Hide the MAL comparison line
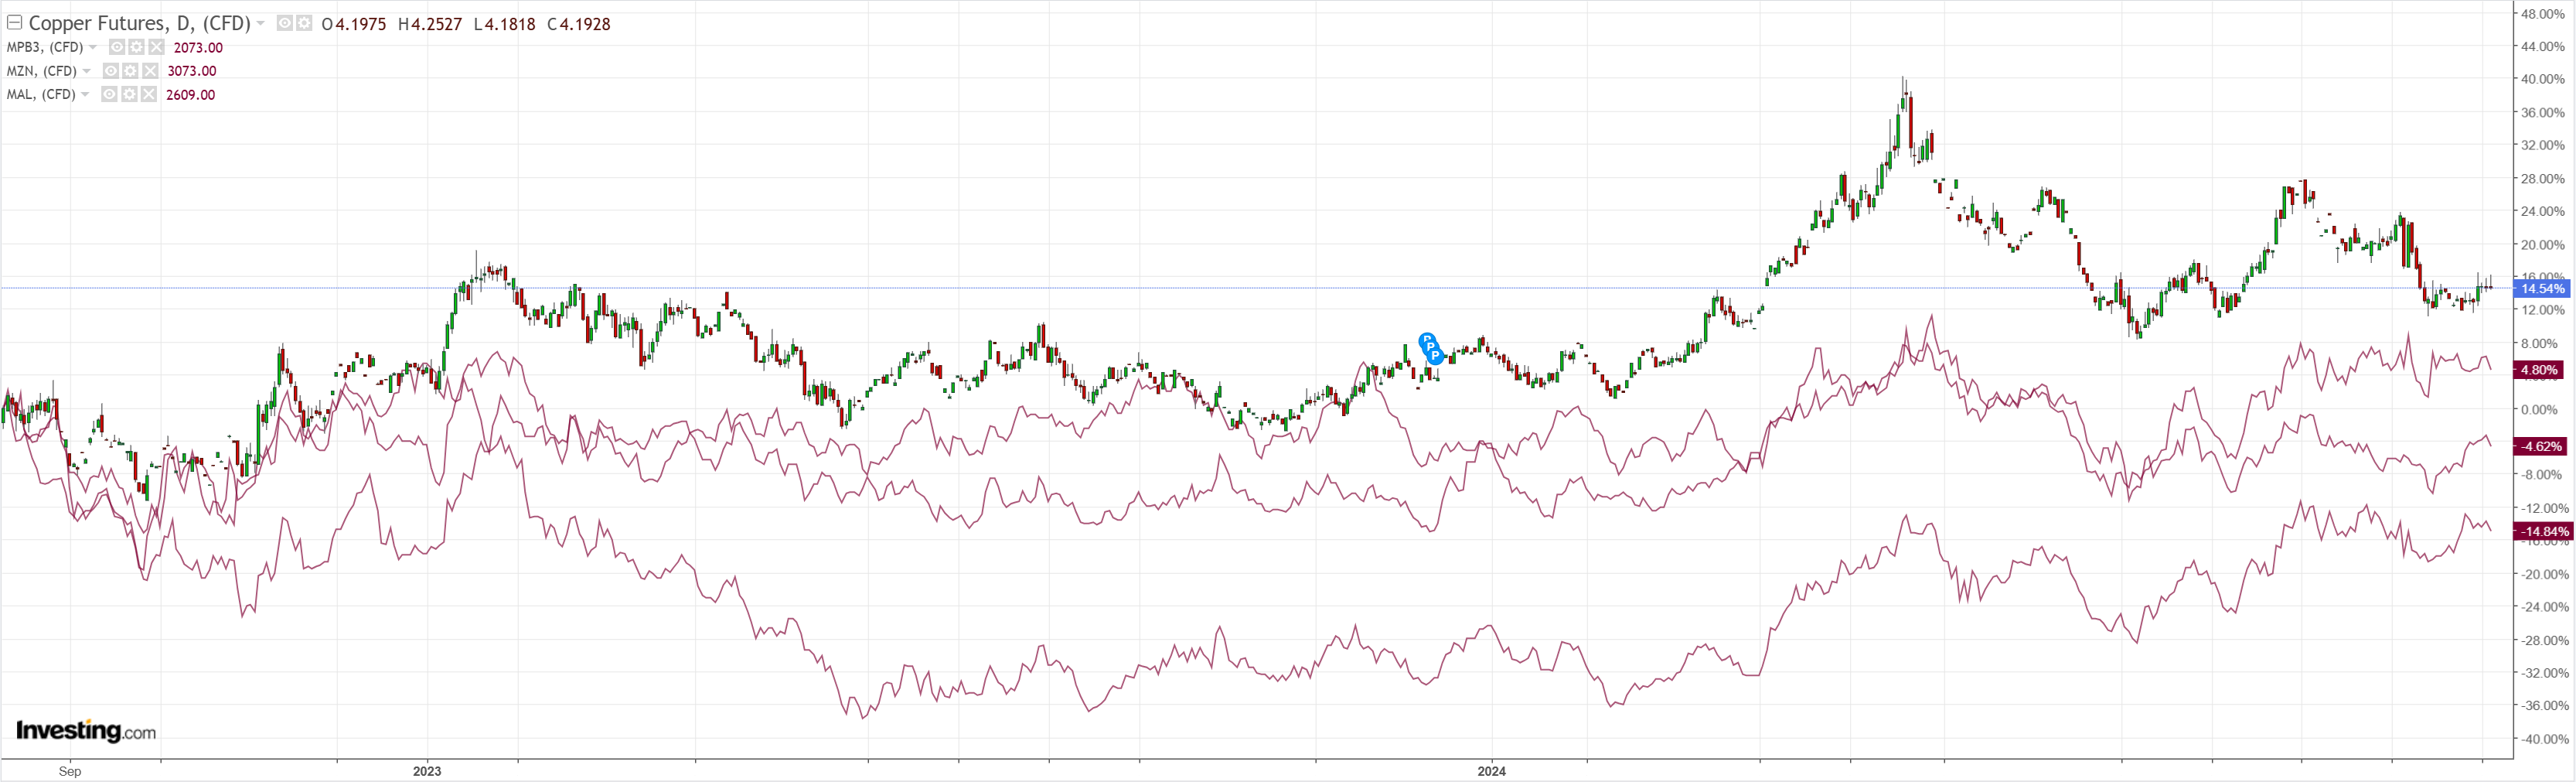 click(110, 95)
